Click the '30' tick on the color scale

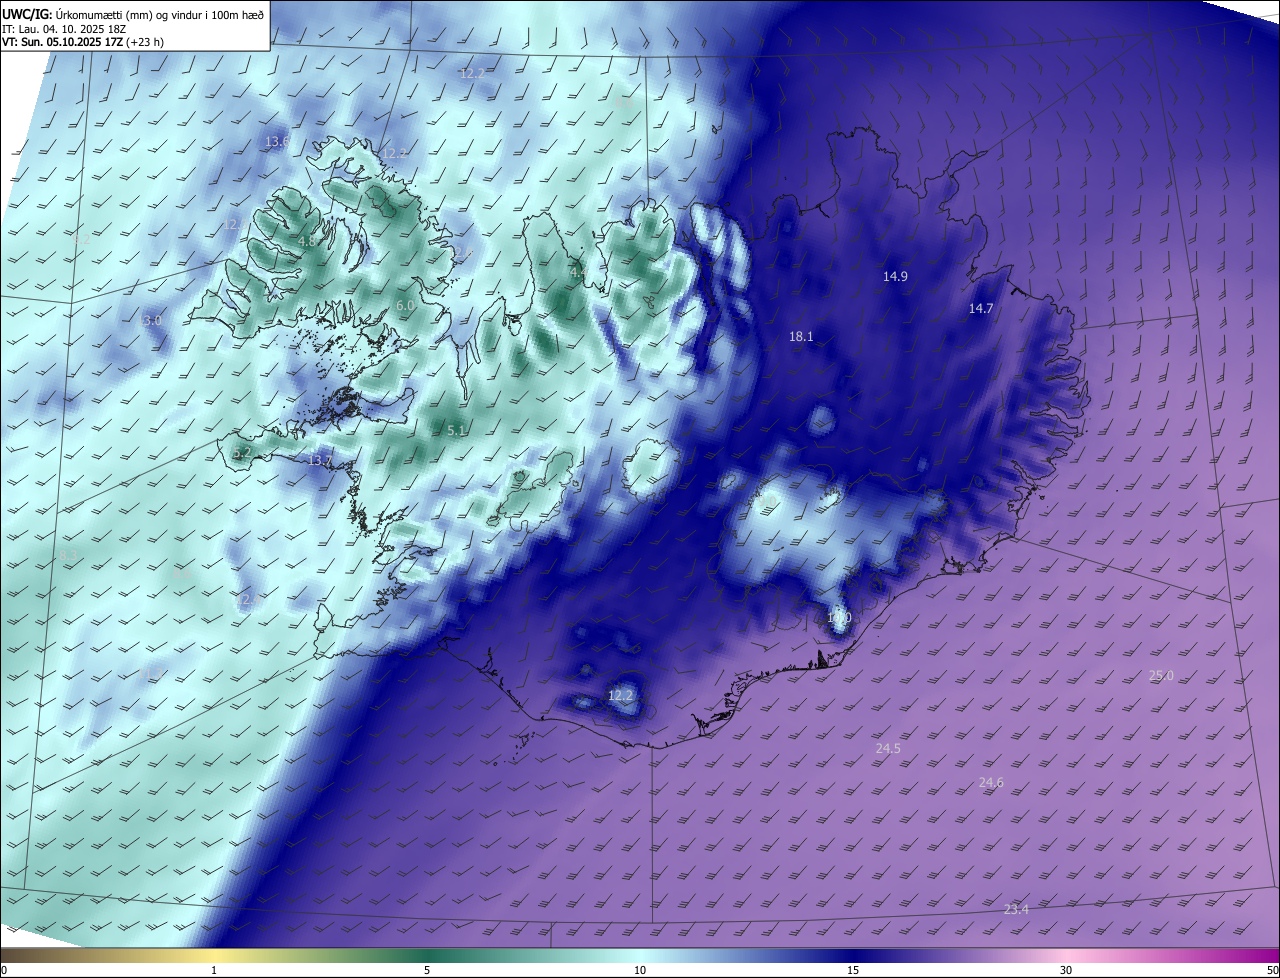[1066, 970]
